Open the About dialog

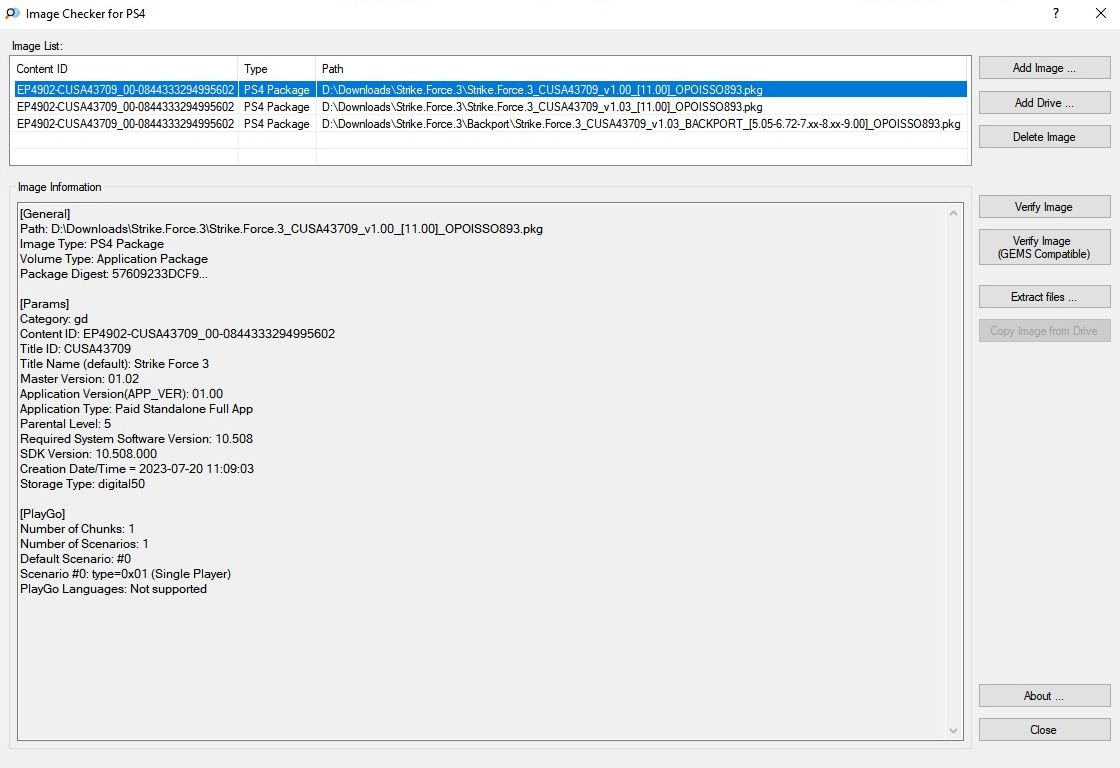tap(1044, 696)
